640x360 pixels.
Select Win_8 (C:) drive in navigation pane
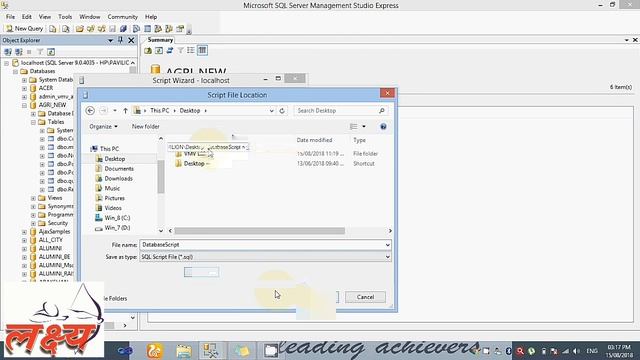pyautogui.click(x=117, y=218)
